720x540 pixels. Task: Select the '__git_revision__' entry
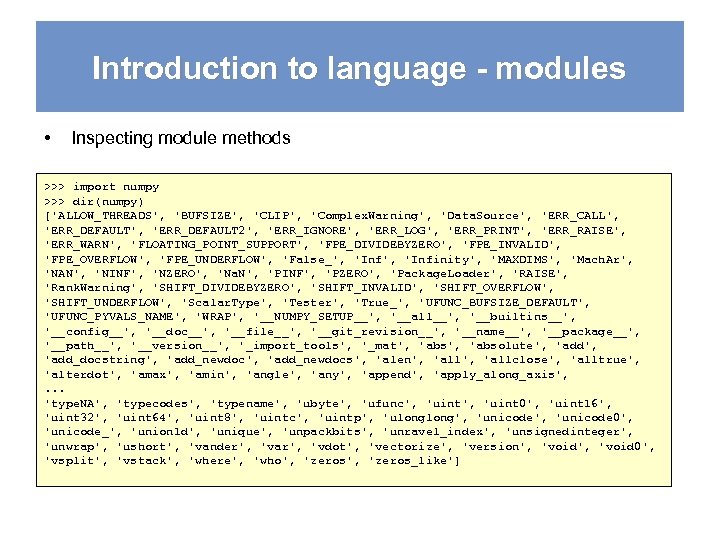point(375,332)
